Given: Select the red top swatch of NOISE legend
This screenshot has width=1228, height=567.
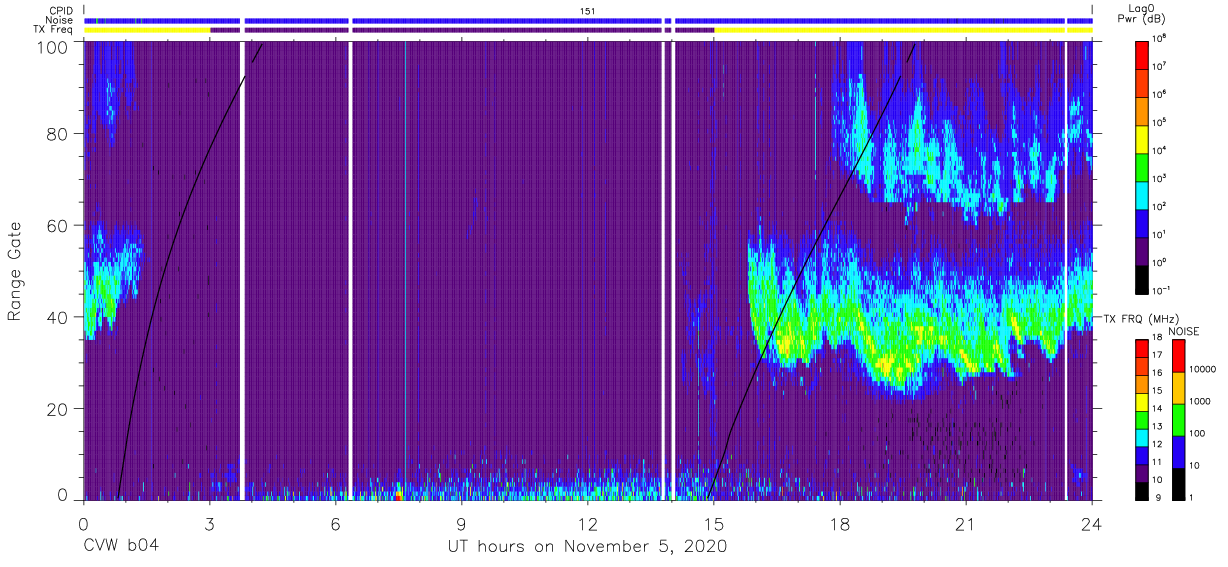Looking at the screenshot, I should [x=1178, y=356].
